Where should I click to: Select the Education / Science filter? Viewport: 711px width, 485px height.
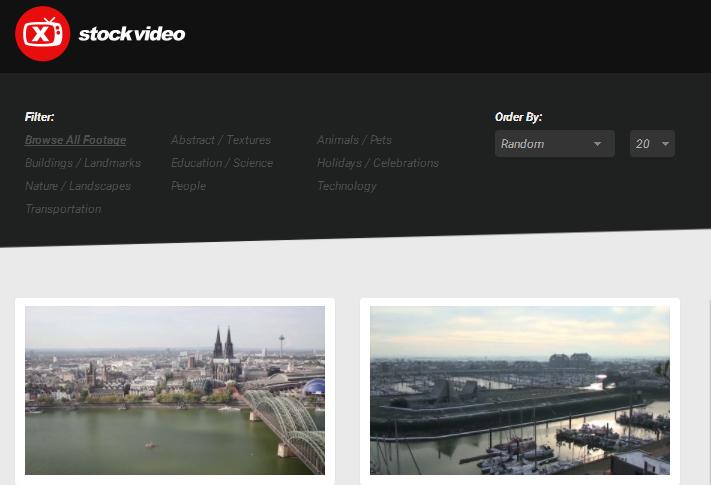[222, 163]
